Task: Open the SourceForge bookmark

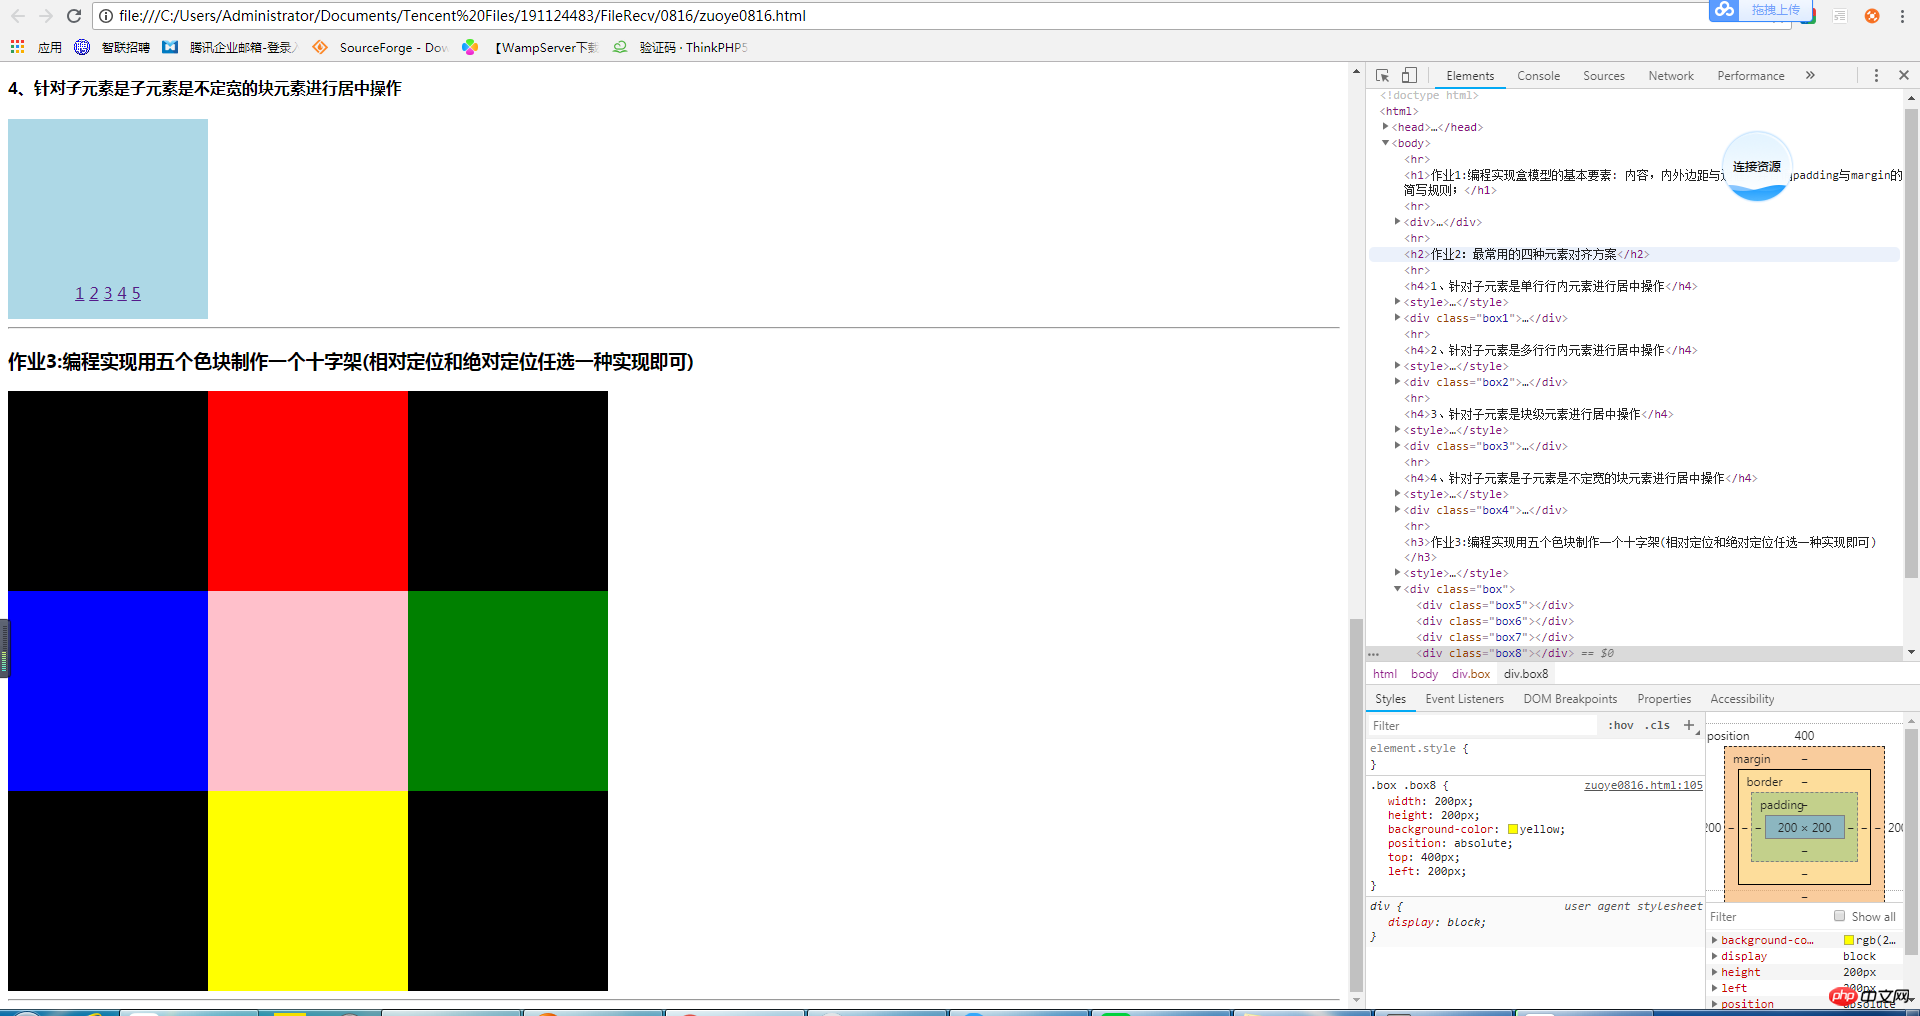Action: point(380,47)
